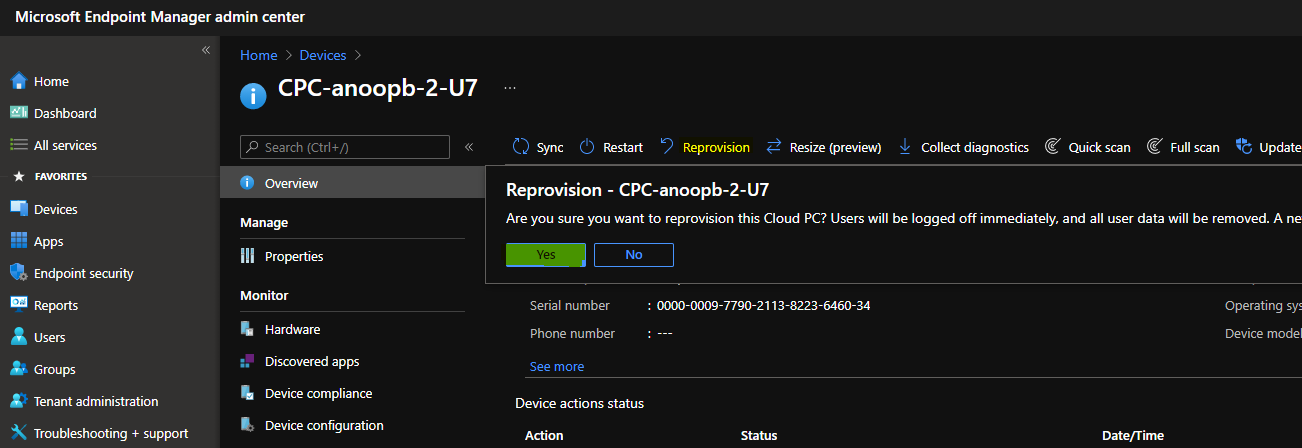1302x448 pixels.
Task: Cancel reprovision with the No button
Action: click(634, 255)
